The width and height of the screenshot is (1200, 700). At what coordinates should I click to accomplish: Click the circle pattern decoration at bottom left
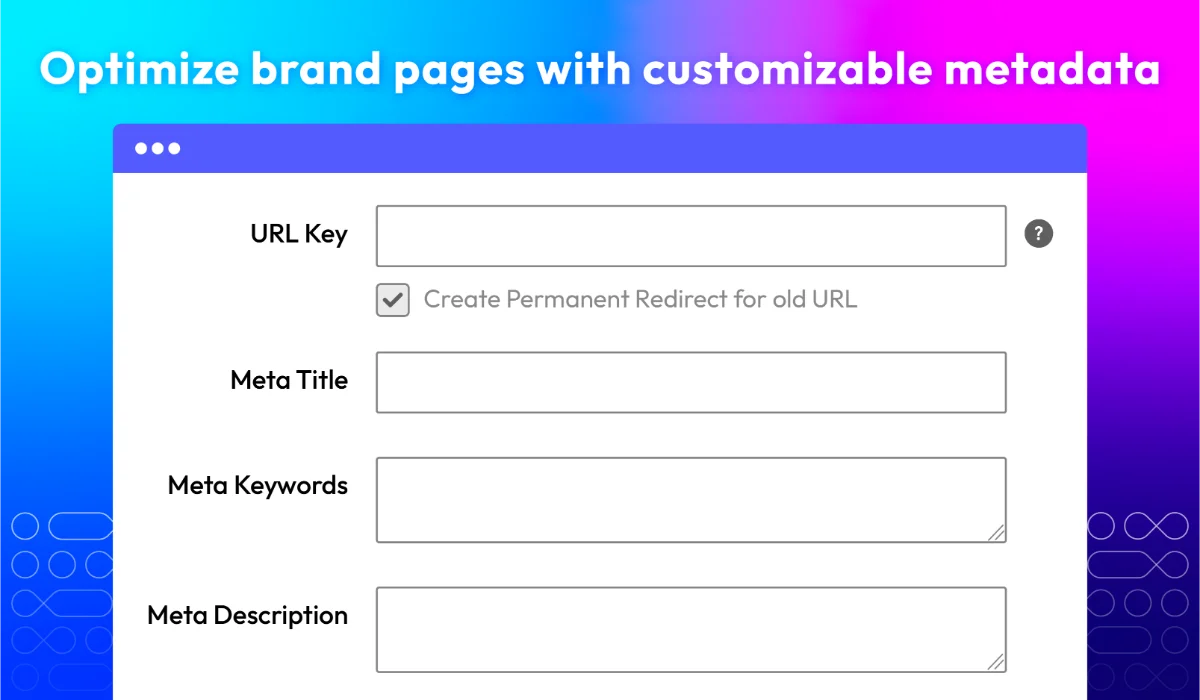(62, 602)
